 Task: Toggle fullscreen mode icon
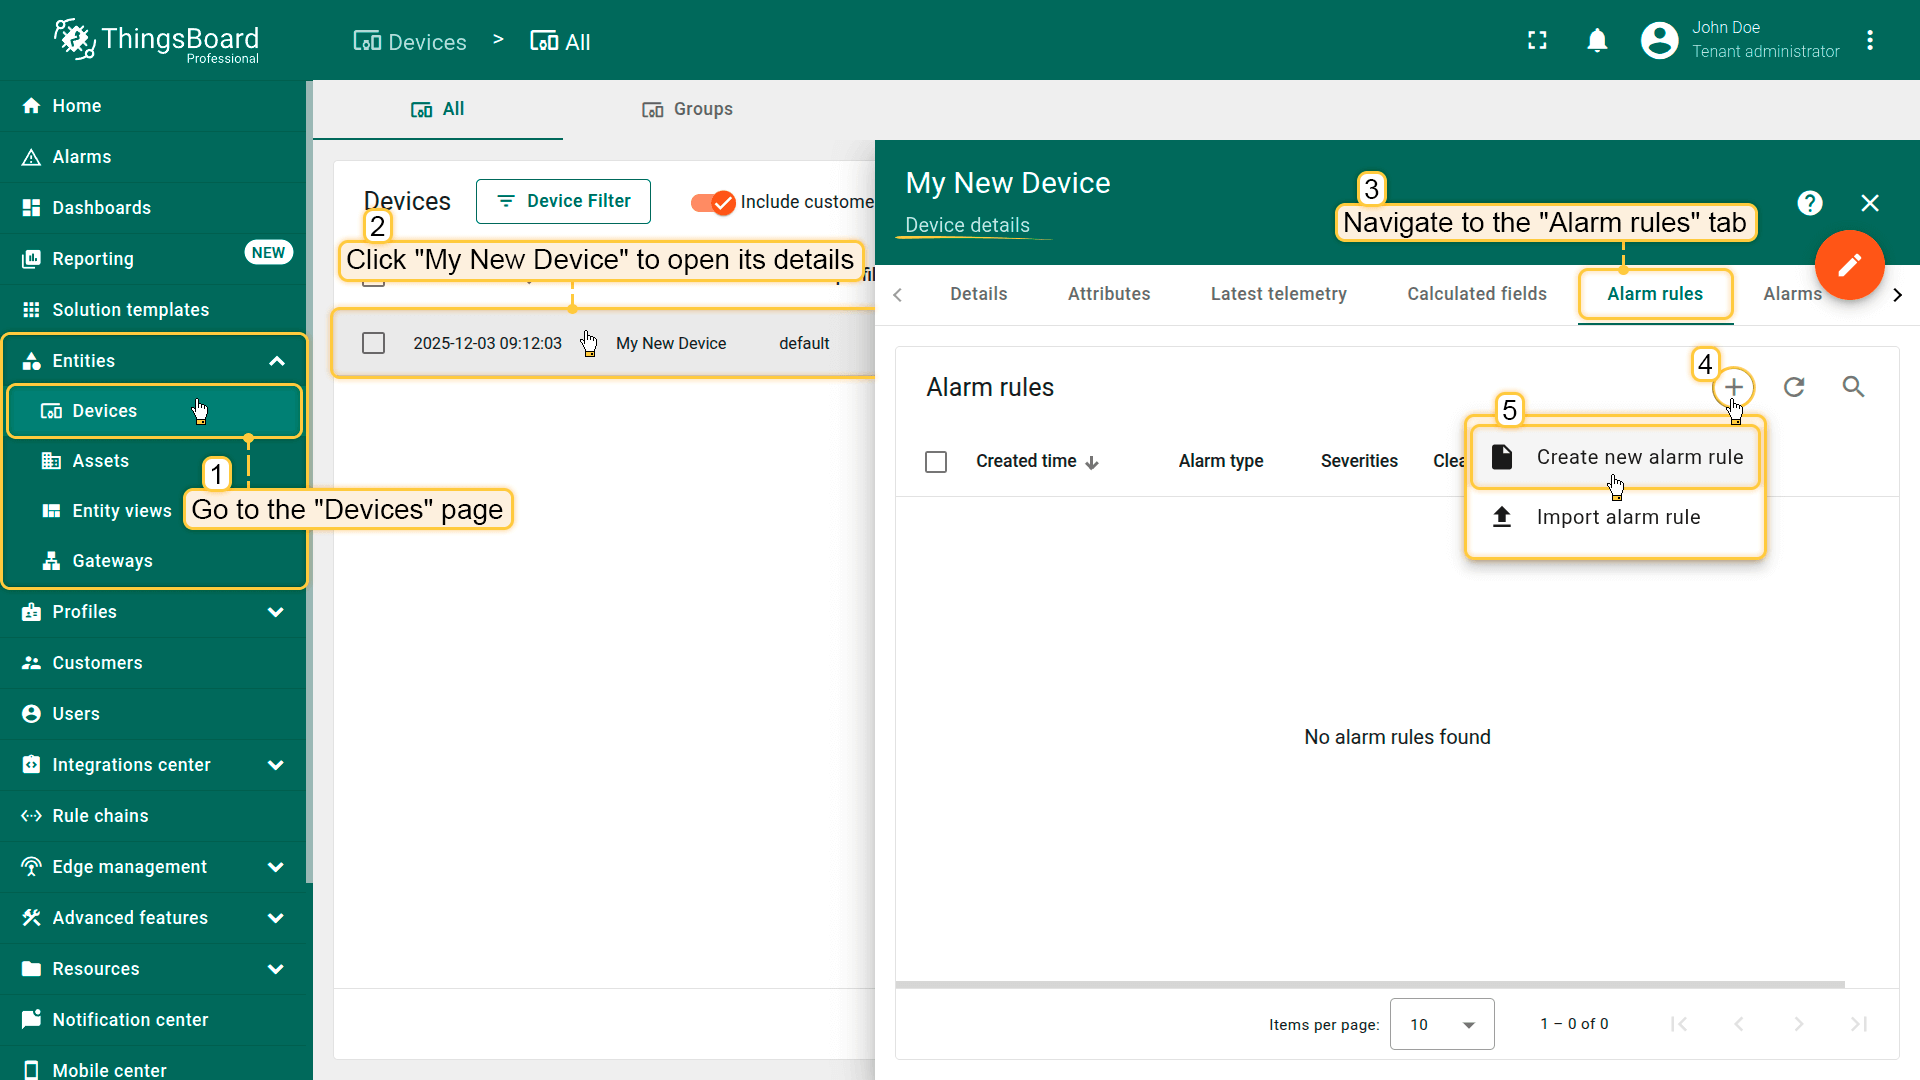coord(1537,41)
